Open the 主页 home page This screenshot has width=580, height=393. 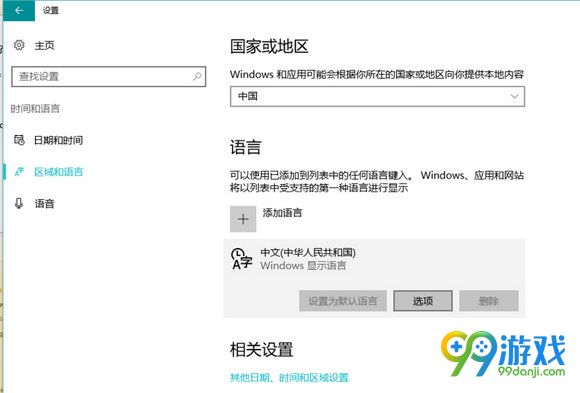(x=44, y=46)
